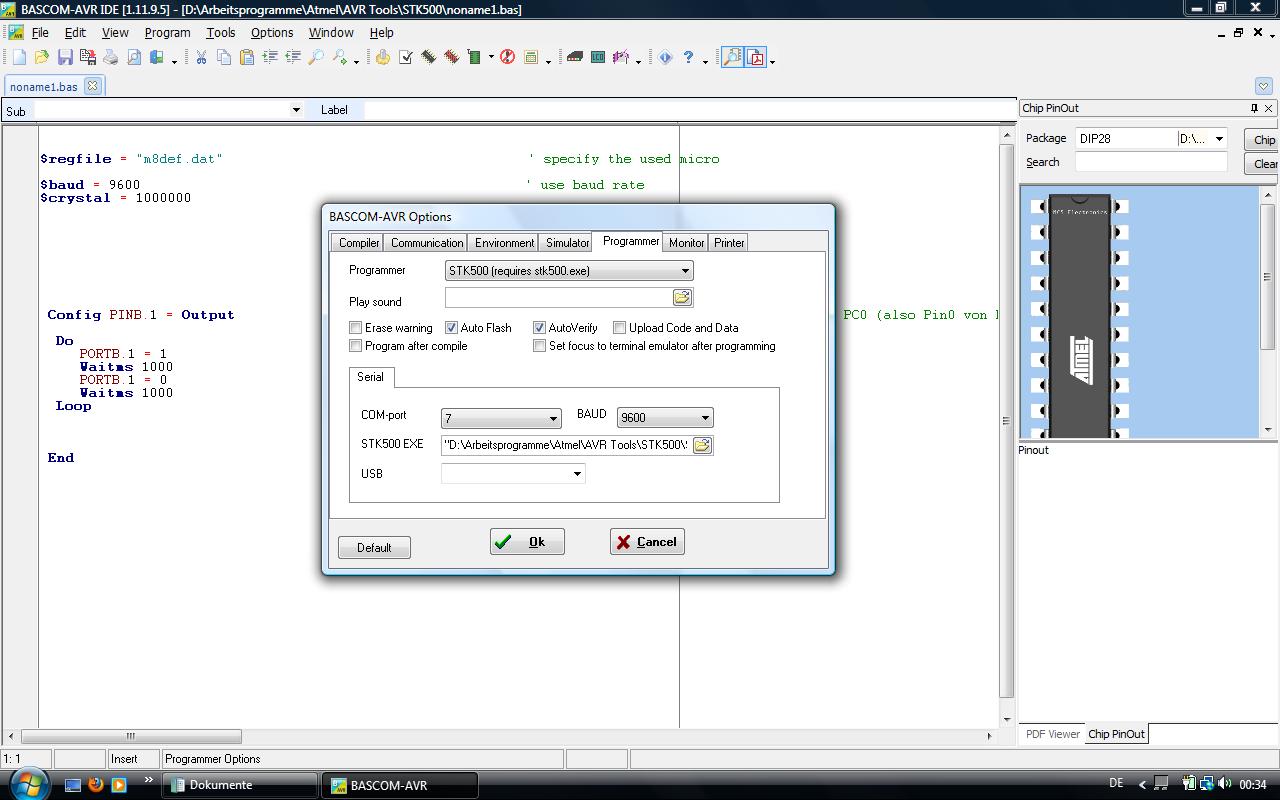Enable Program after compile

[355, 346]
